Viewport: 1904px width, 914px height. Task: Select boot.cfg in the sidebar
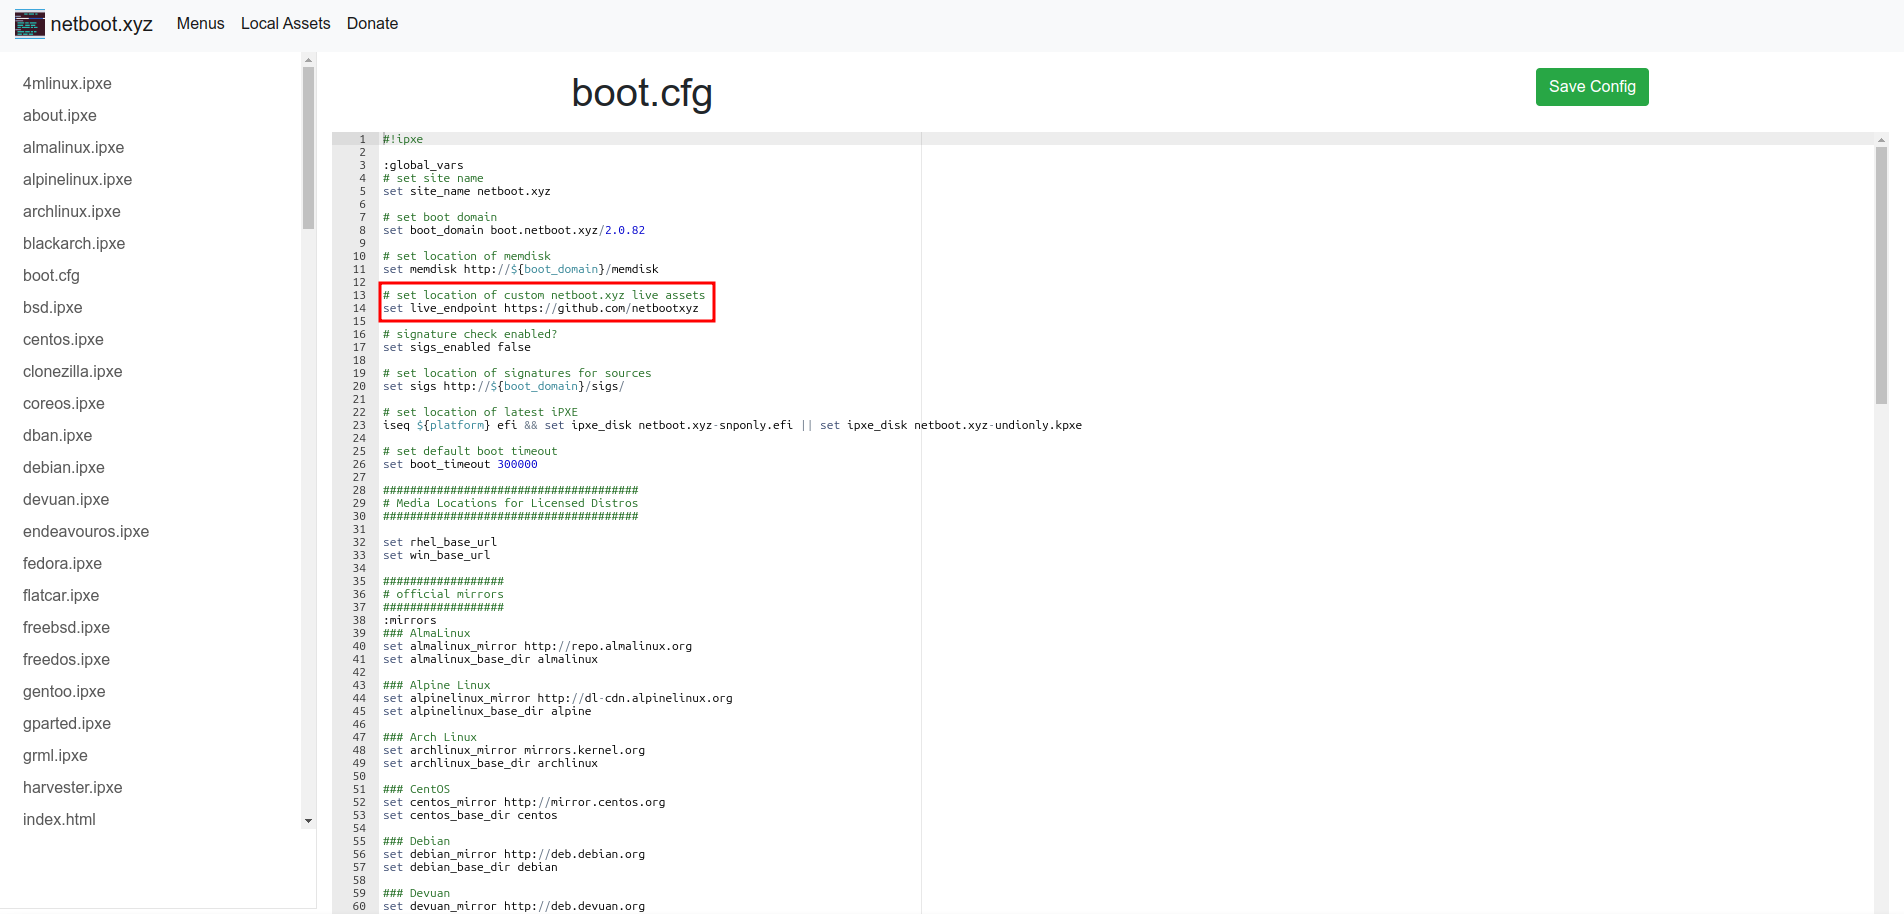(51, 275)
